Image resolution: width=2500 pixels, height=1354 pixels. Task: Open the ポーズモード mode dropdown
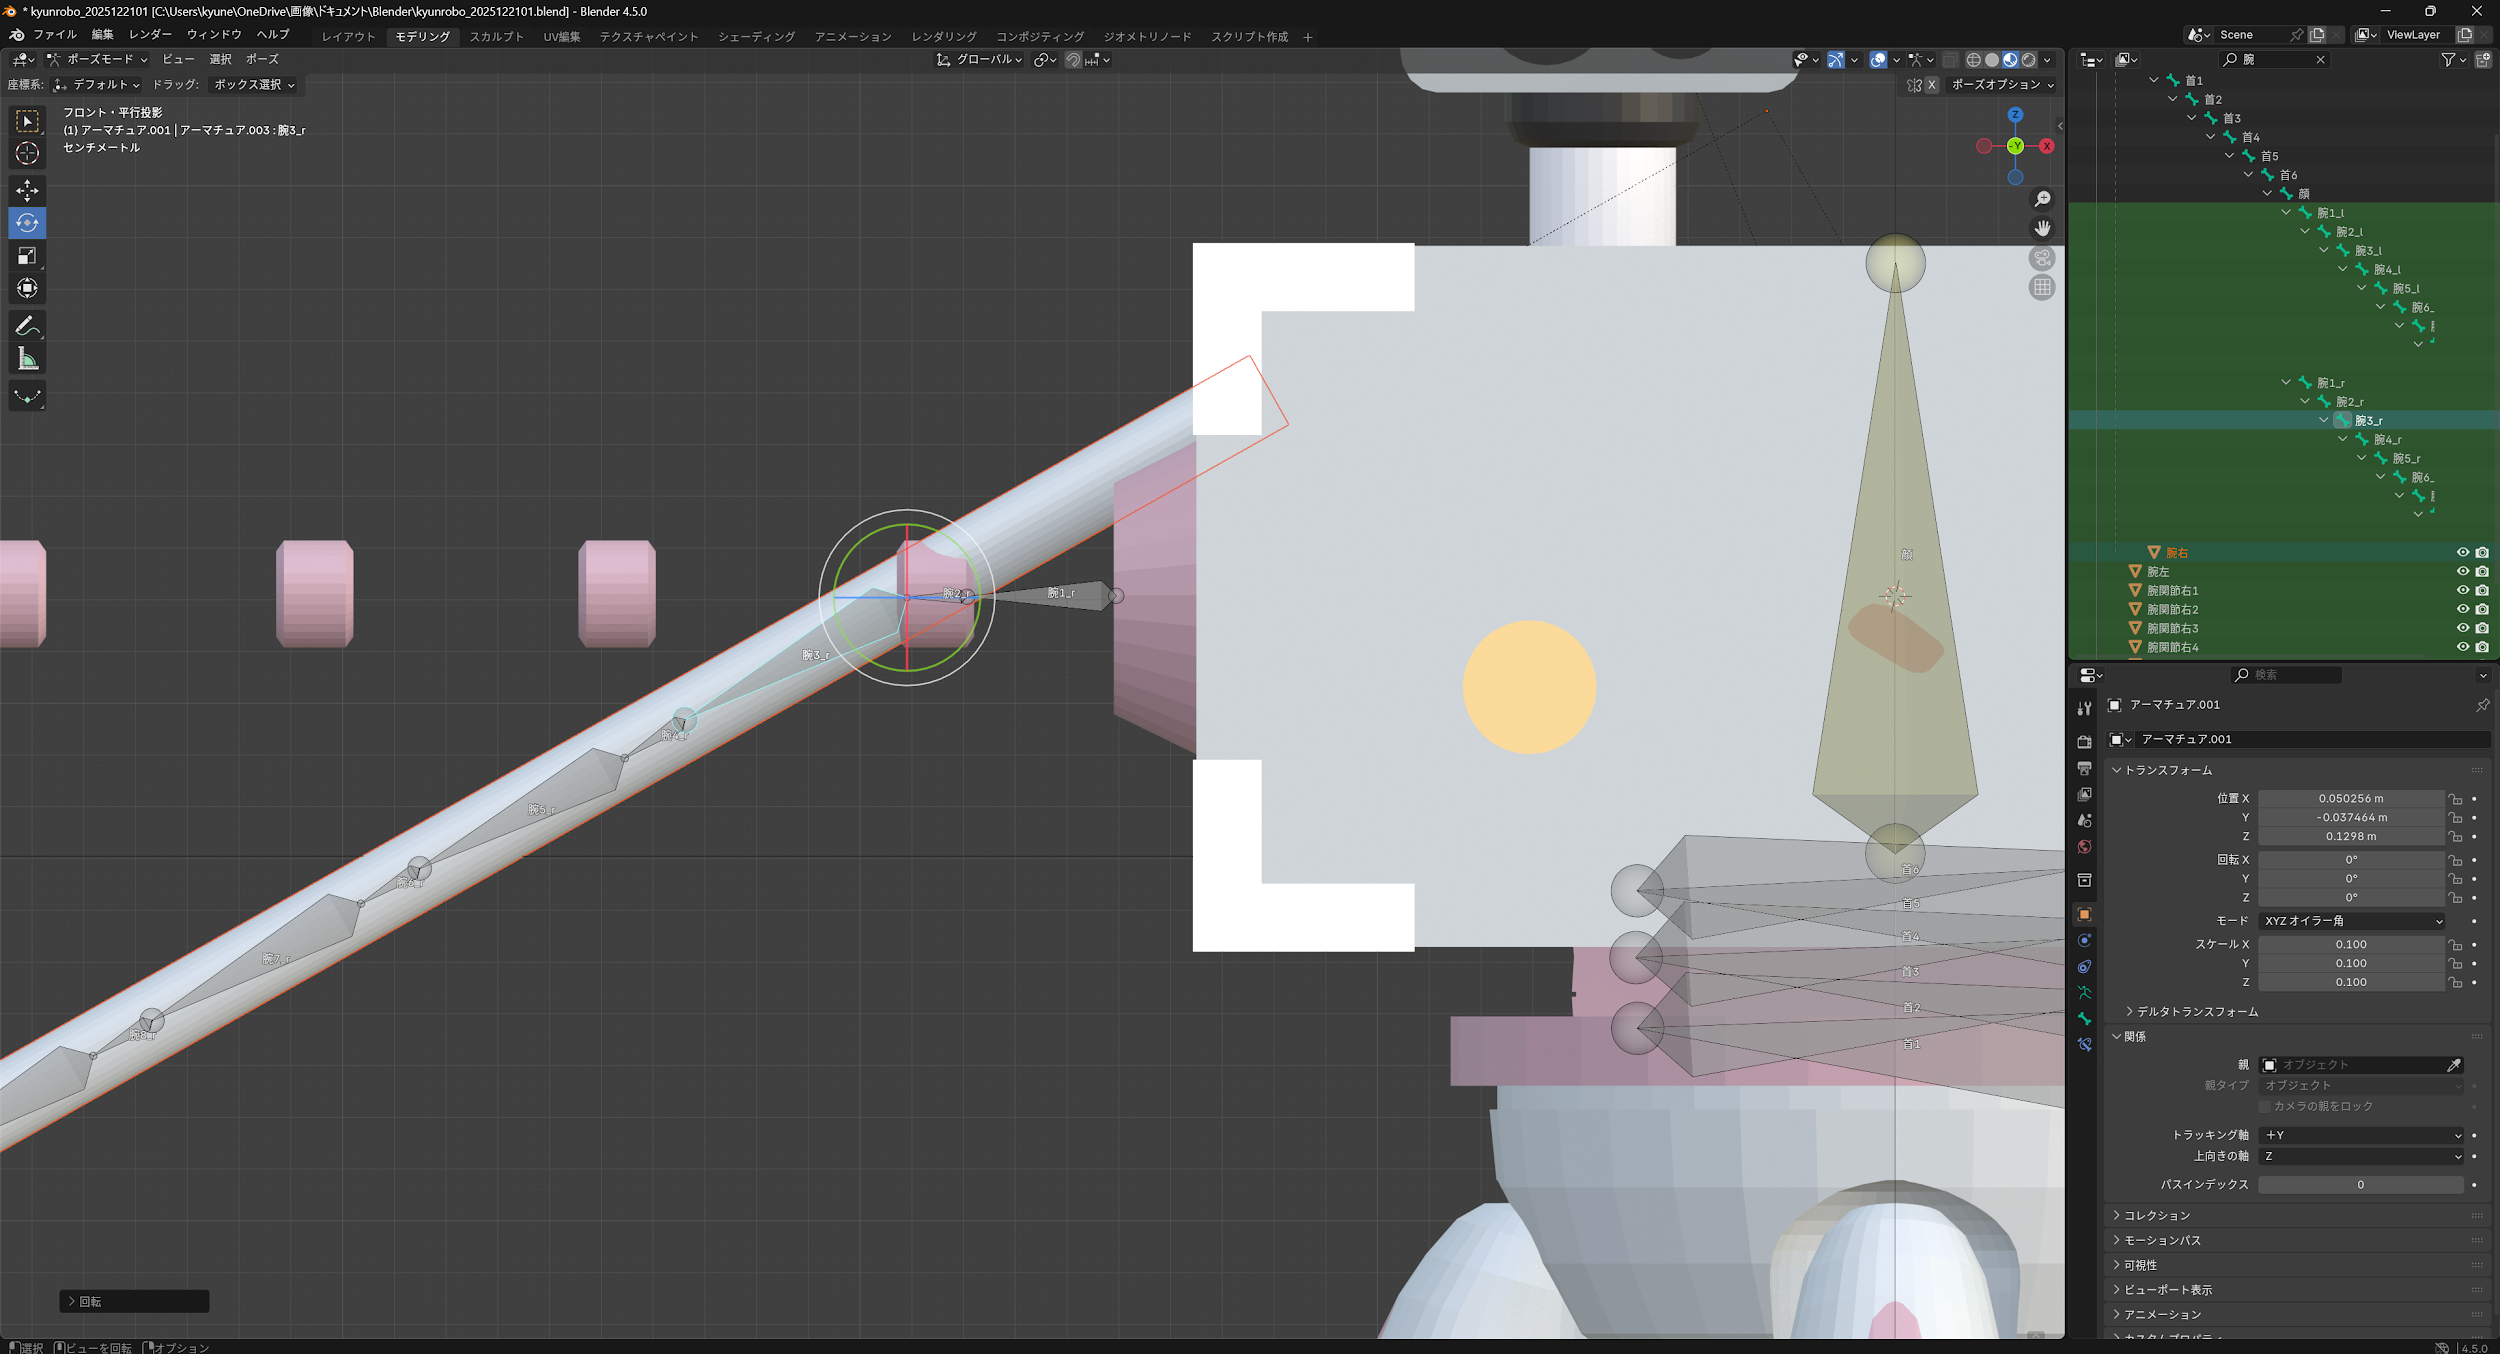(97, 59)
